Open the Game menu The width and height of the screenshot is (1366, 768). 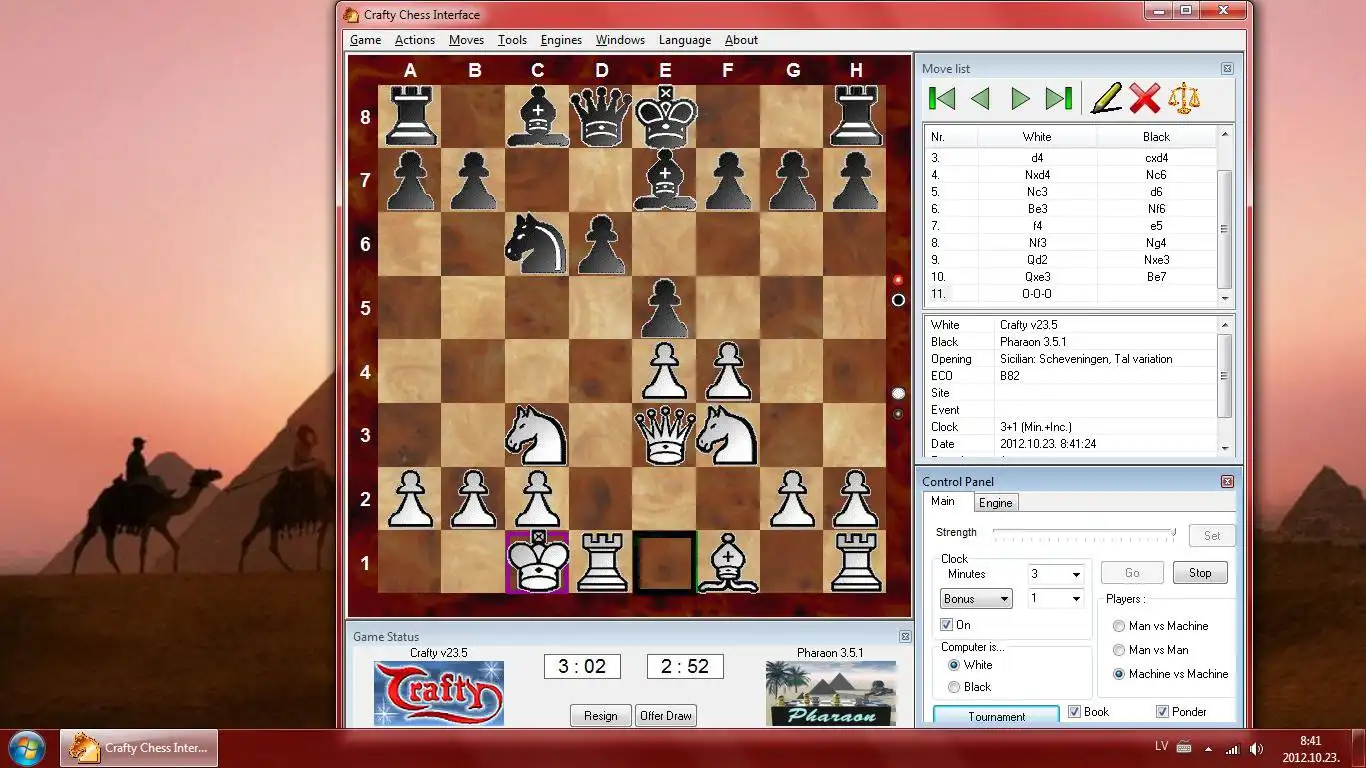(365, 40)
